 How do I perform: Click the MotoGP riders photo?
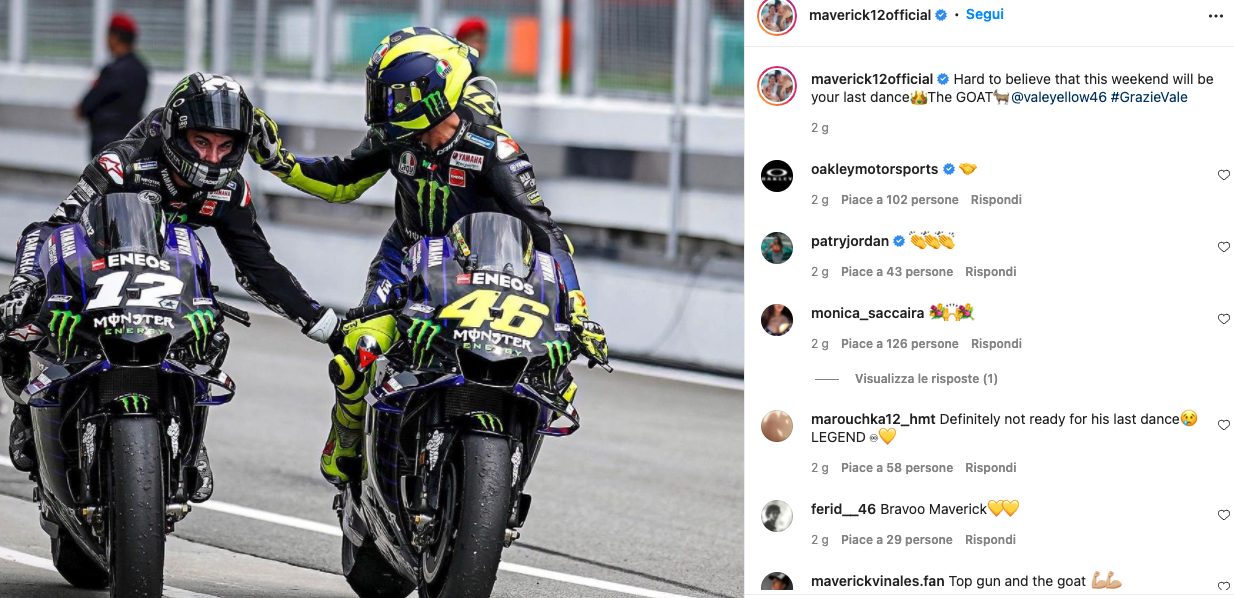click(372, 299)
